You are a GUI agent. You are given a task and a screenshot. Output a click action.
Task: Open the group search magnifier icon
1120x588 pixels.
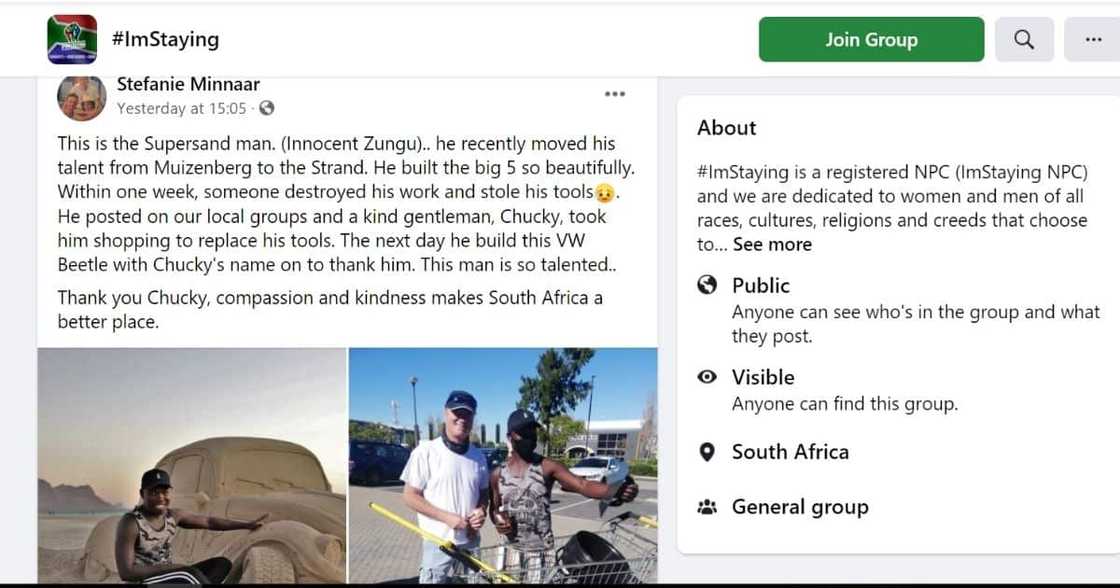(1024, 40)
